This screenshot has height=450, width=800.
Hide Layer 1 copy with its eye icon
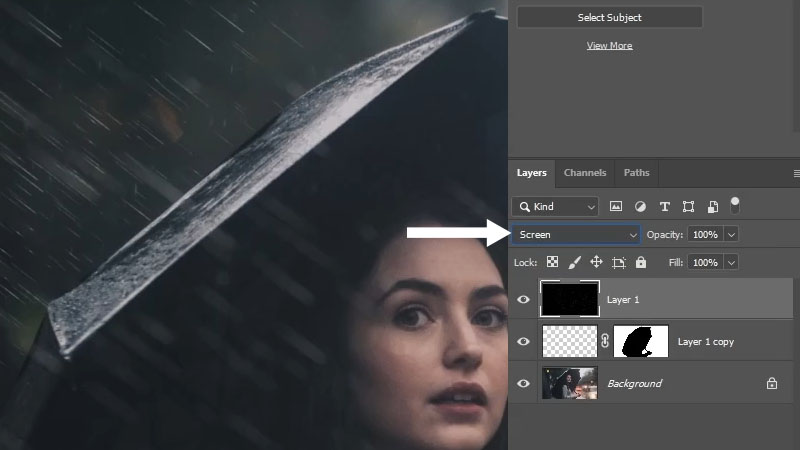pos(523,341)
